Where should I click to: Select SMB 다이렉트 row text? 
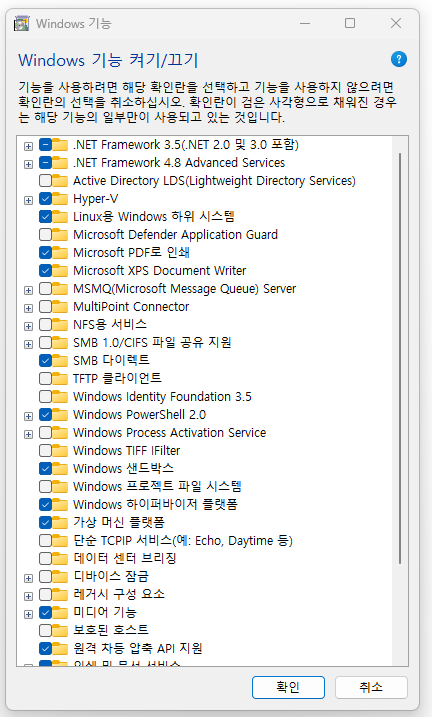(112, 361)
